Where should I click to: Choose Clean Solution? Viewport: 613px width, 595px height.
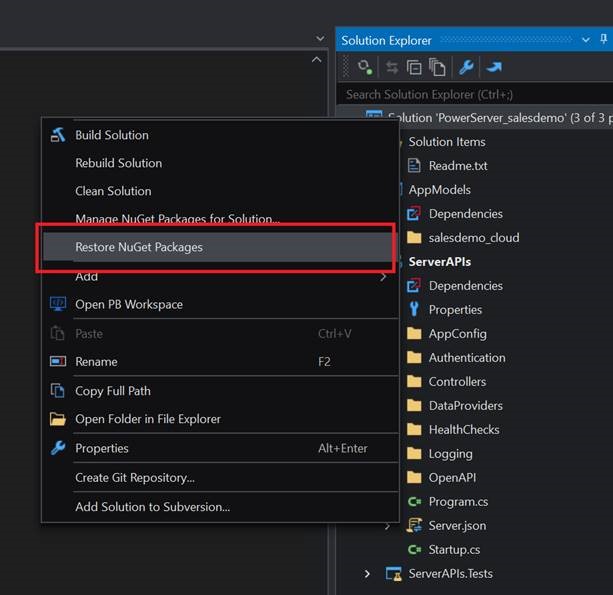pyautogui.click(x=220, y=191)
